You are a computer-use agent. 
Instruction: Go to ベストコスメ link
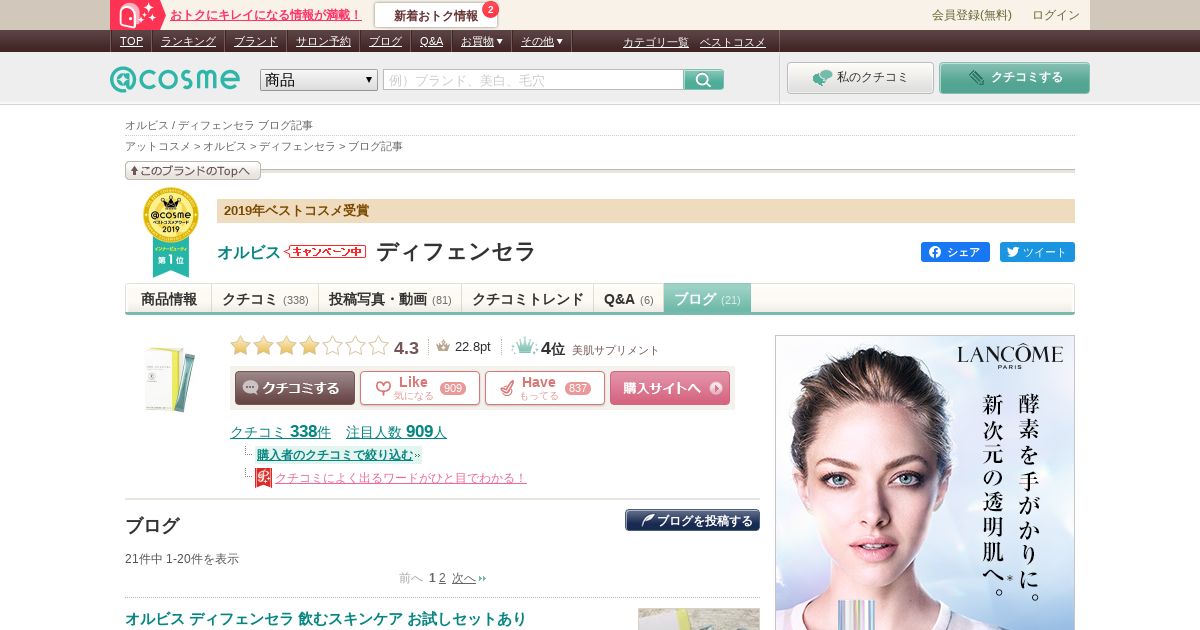click(x=733, y=42)
